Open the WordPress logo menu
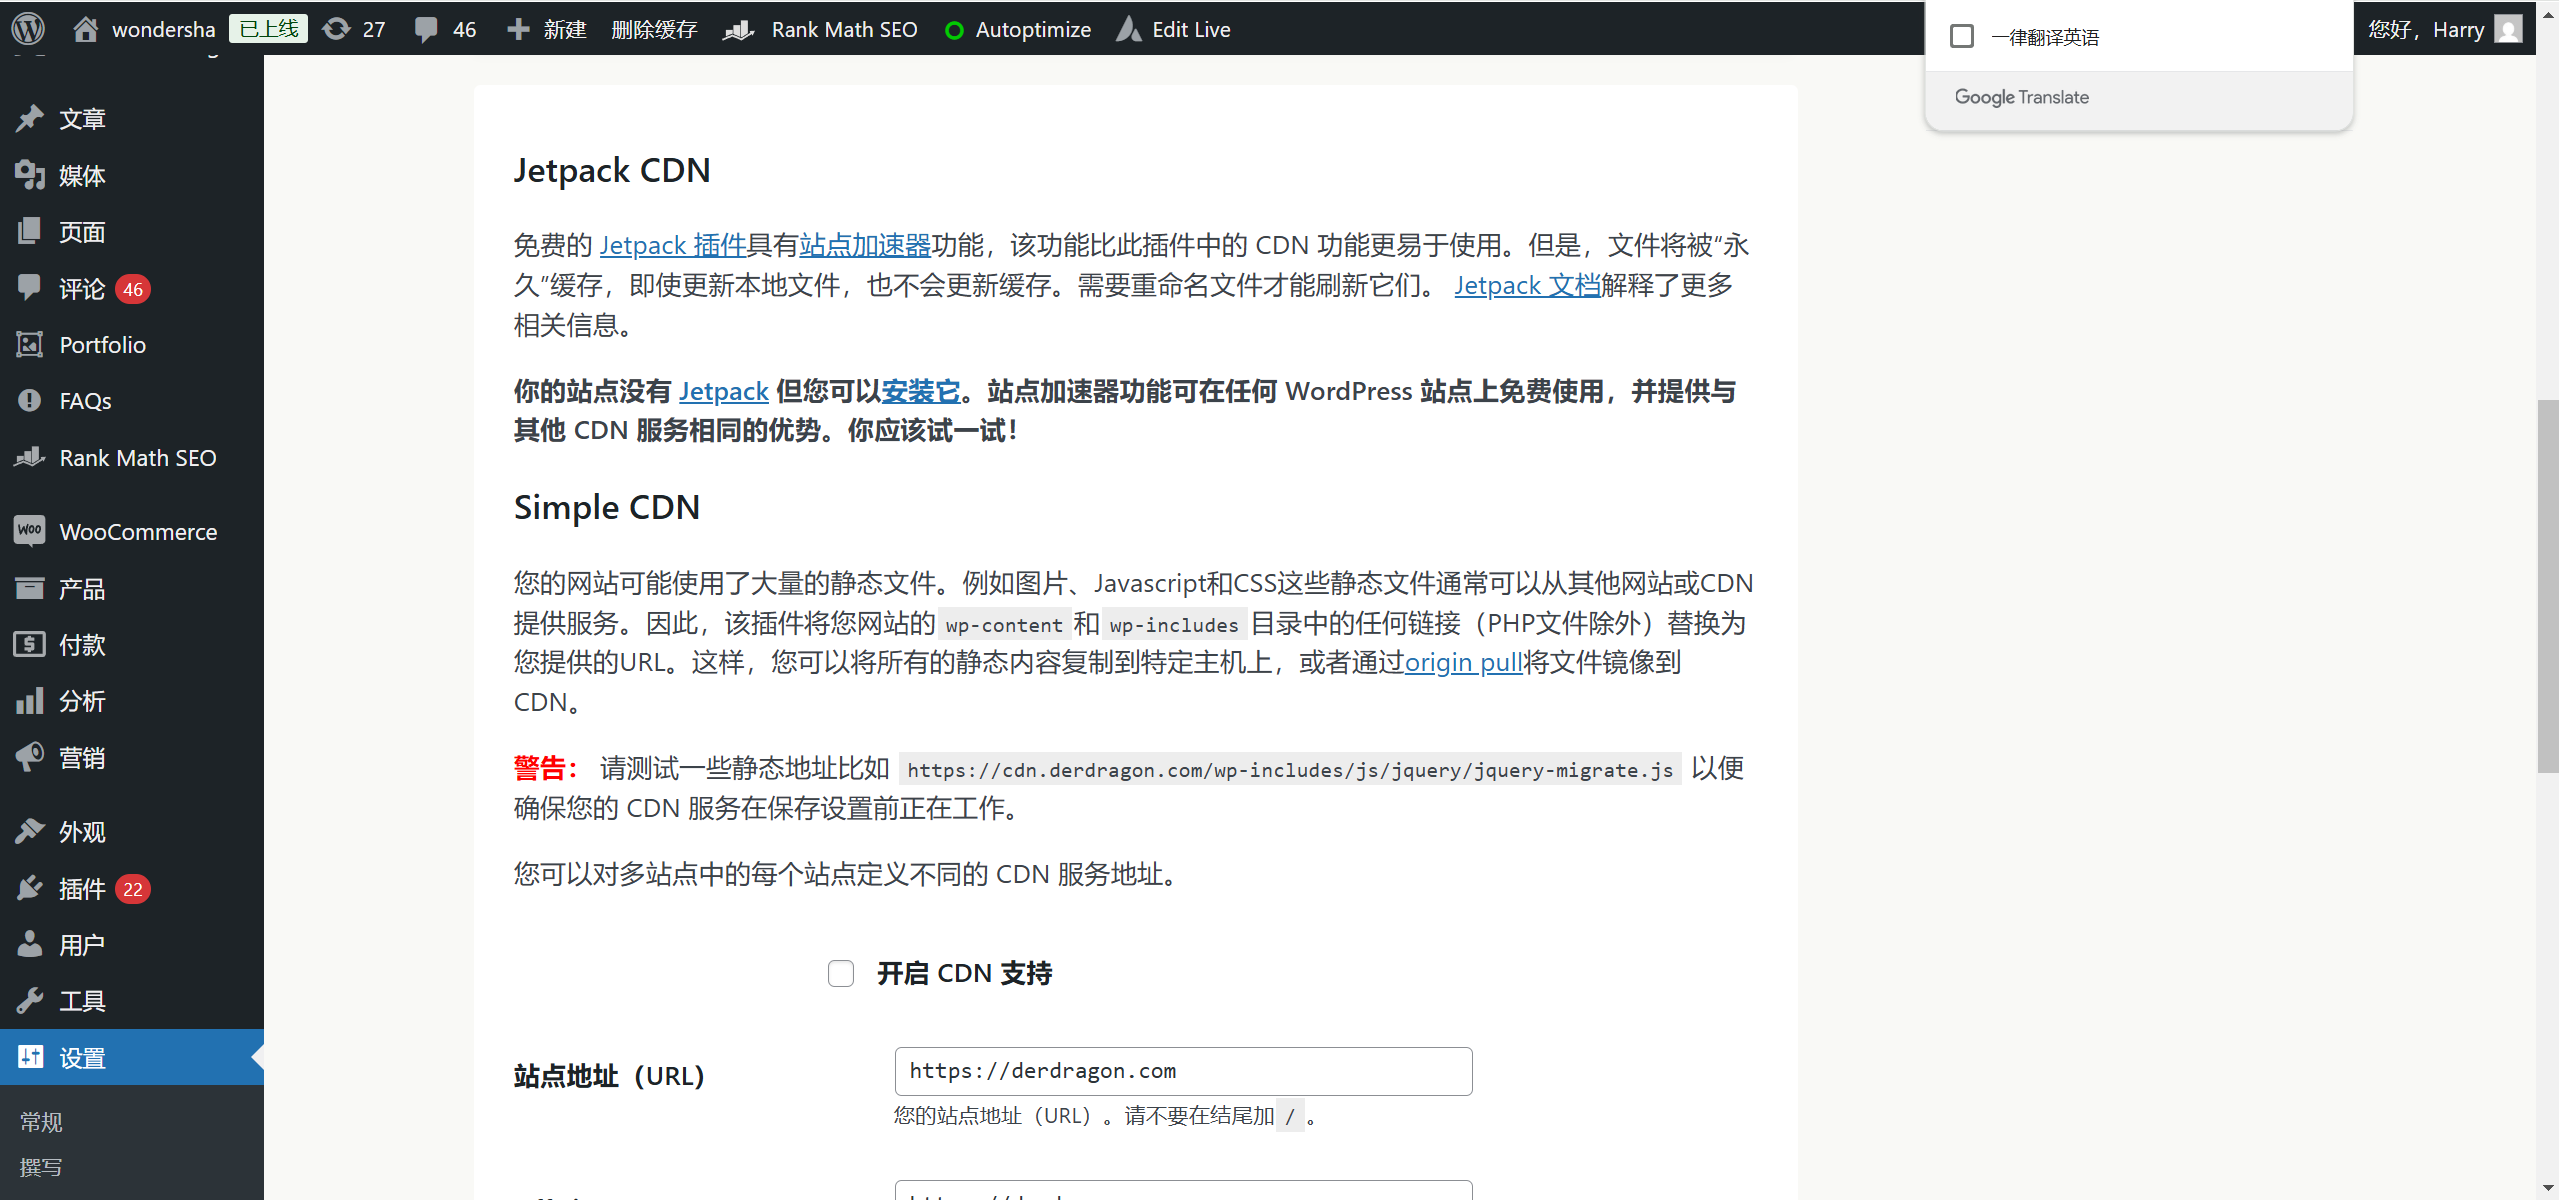 click(x=28, y=28)
